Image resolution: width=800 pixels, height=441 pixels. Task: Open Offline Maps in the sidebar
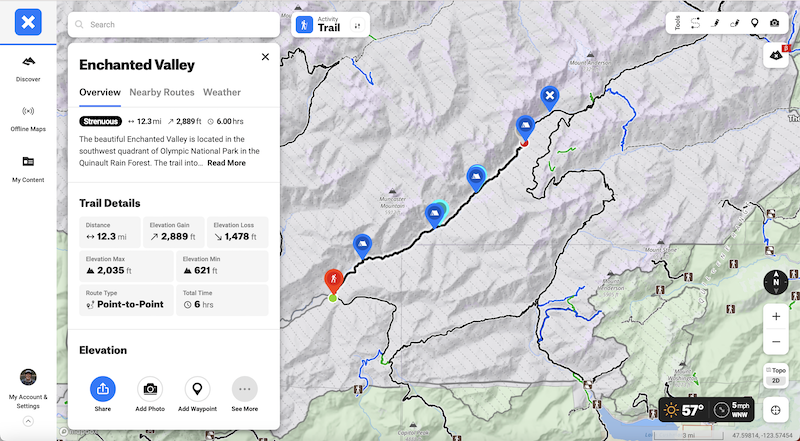tap(28, 119)
